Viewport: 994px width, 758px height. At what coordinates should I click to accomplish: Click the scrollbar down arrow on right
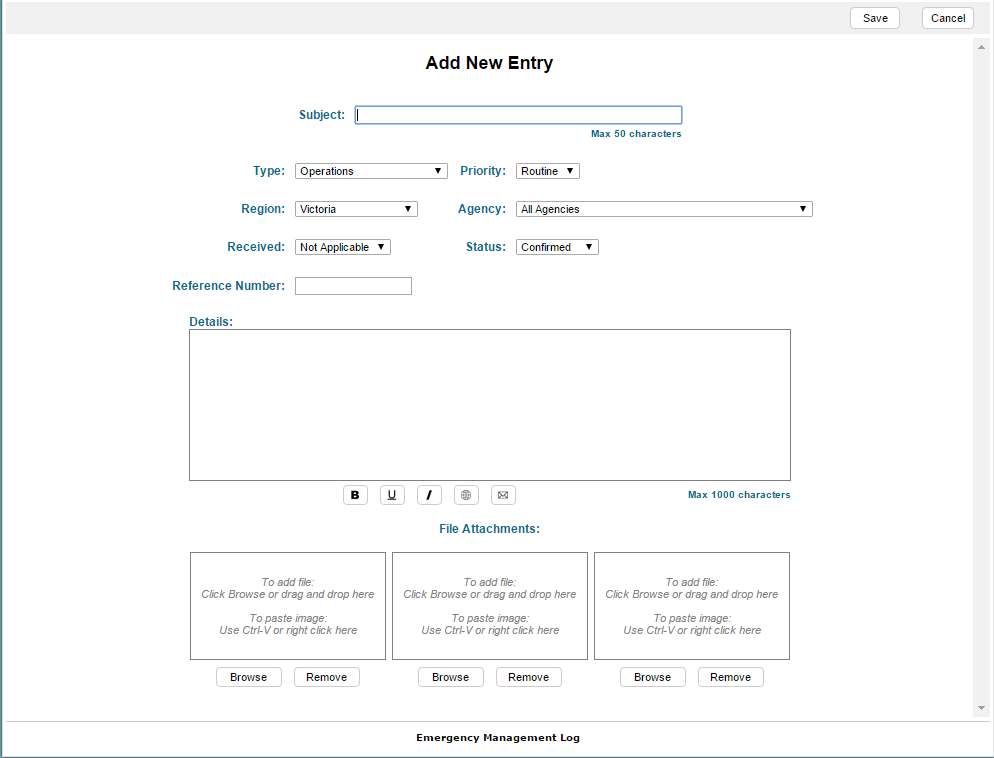[x=981, y=708]
